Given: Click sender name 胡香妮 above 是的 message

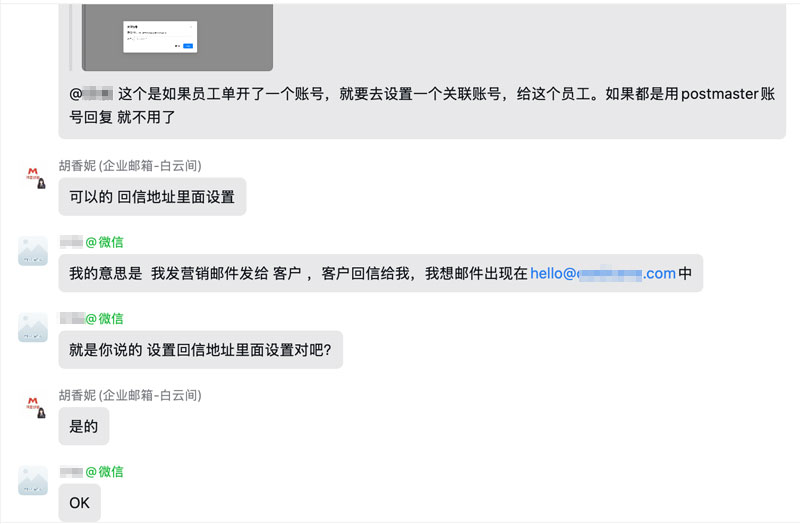Looking at the screenshot, I should click(x=130, y=395).
